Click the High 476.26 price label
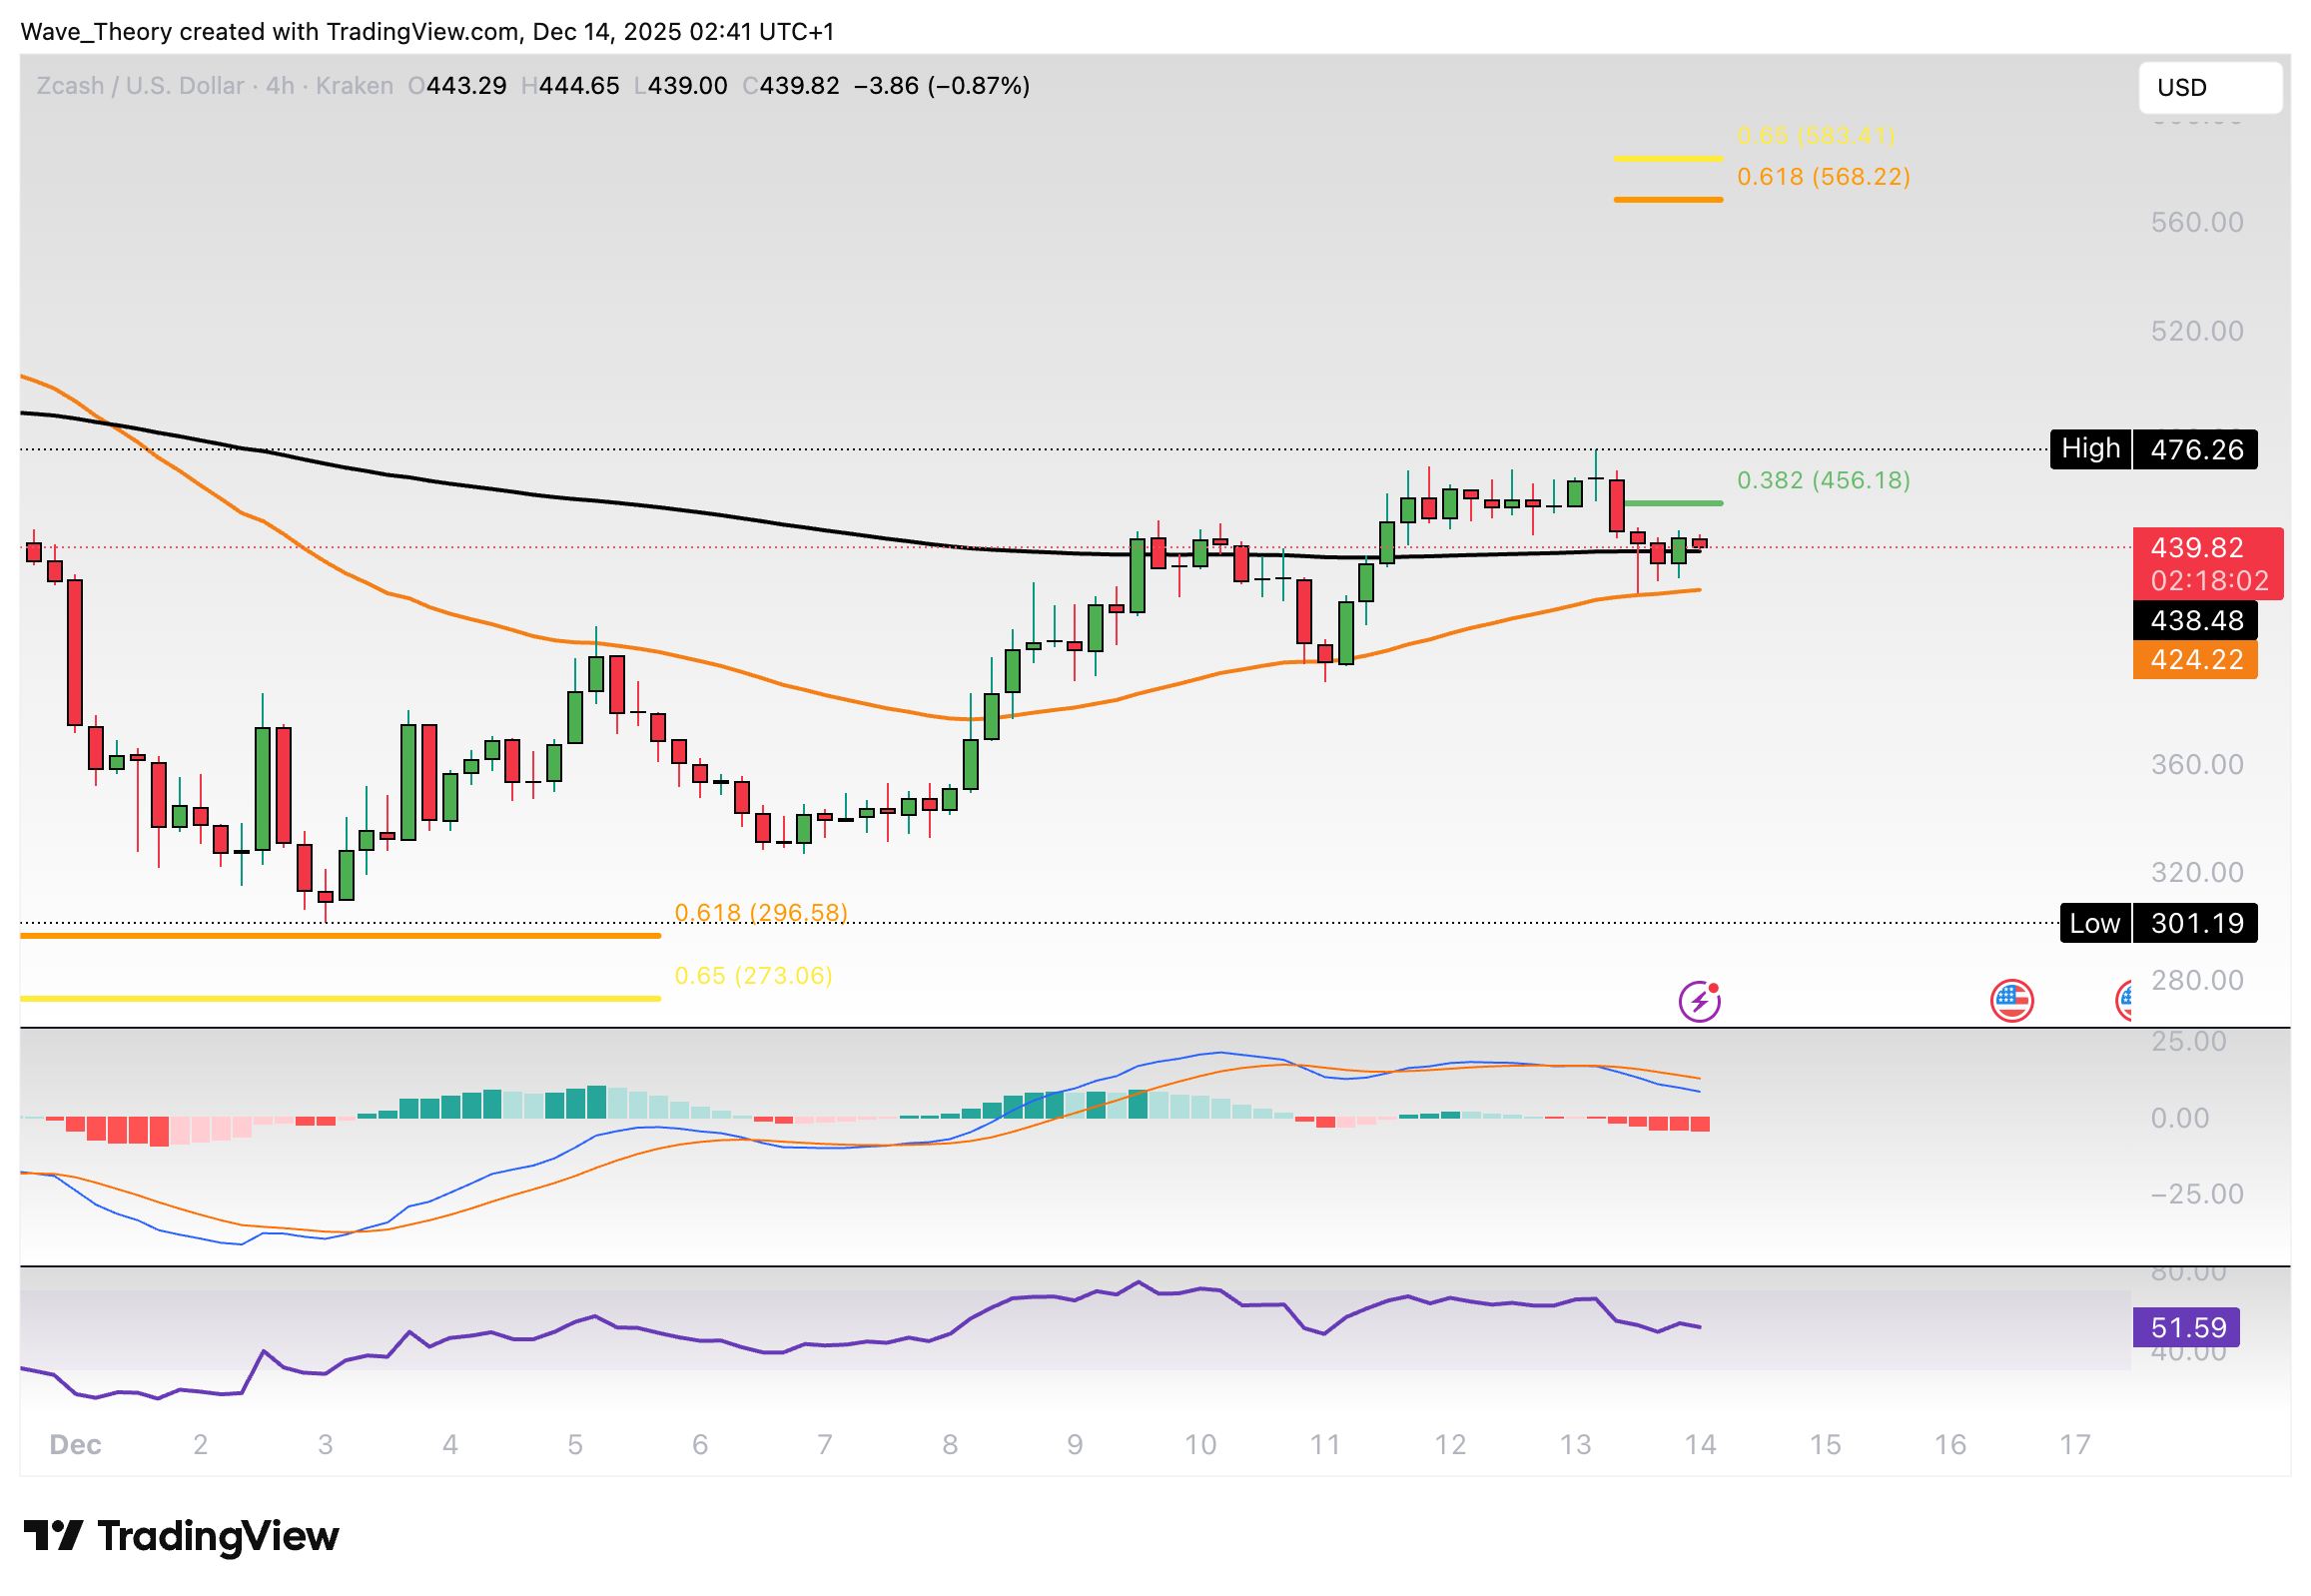Screen dimensions: 2311x1596 tap(2152, 449)
